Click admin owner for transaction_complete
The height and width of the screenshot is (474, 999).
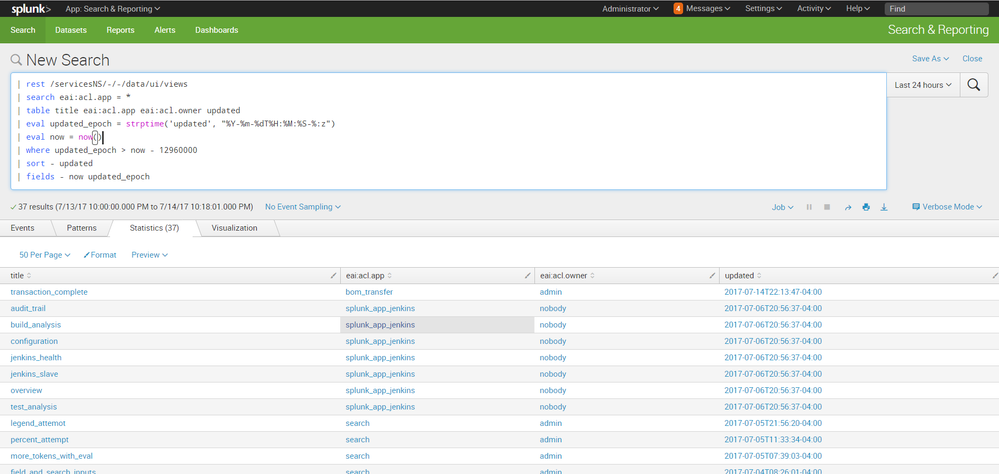(x=551, y=292)
